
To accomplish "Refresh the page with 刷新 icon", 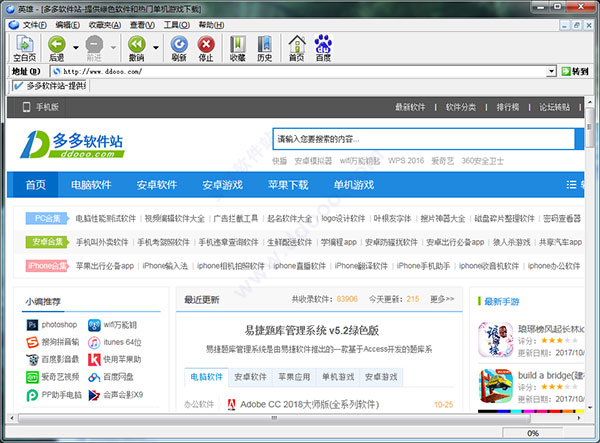I will point(179,48).
